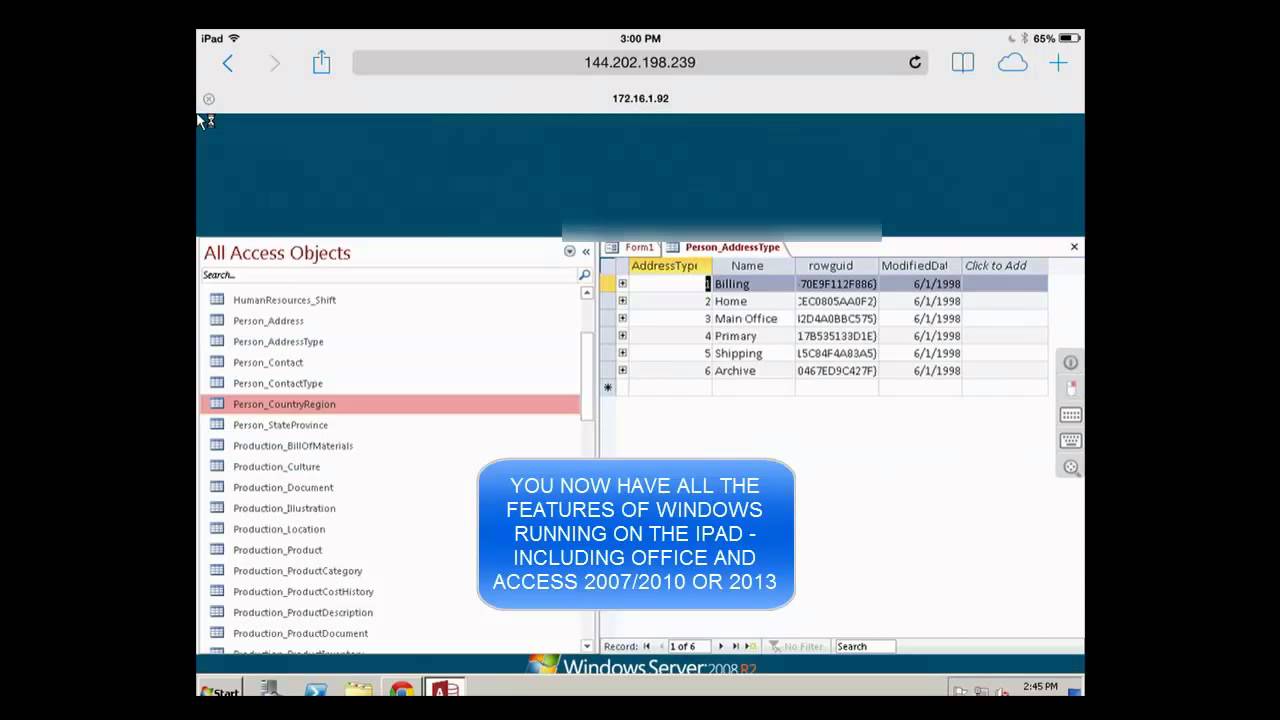Viewport: 1280px width, 720px height.
Task: Tap the remote session mouse icon
Action: 1070,388
